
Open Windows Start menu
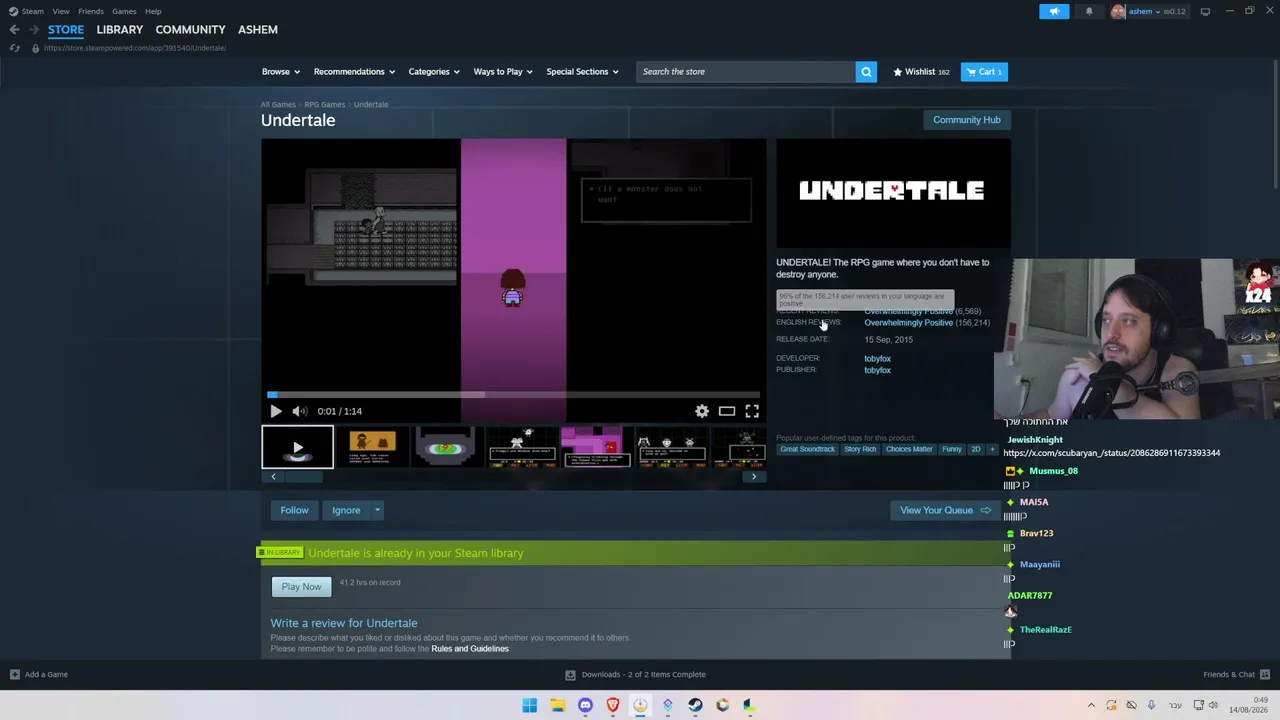click(x=530, y=705)
